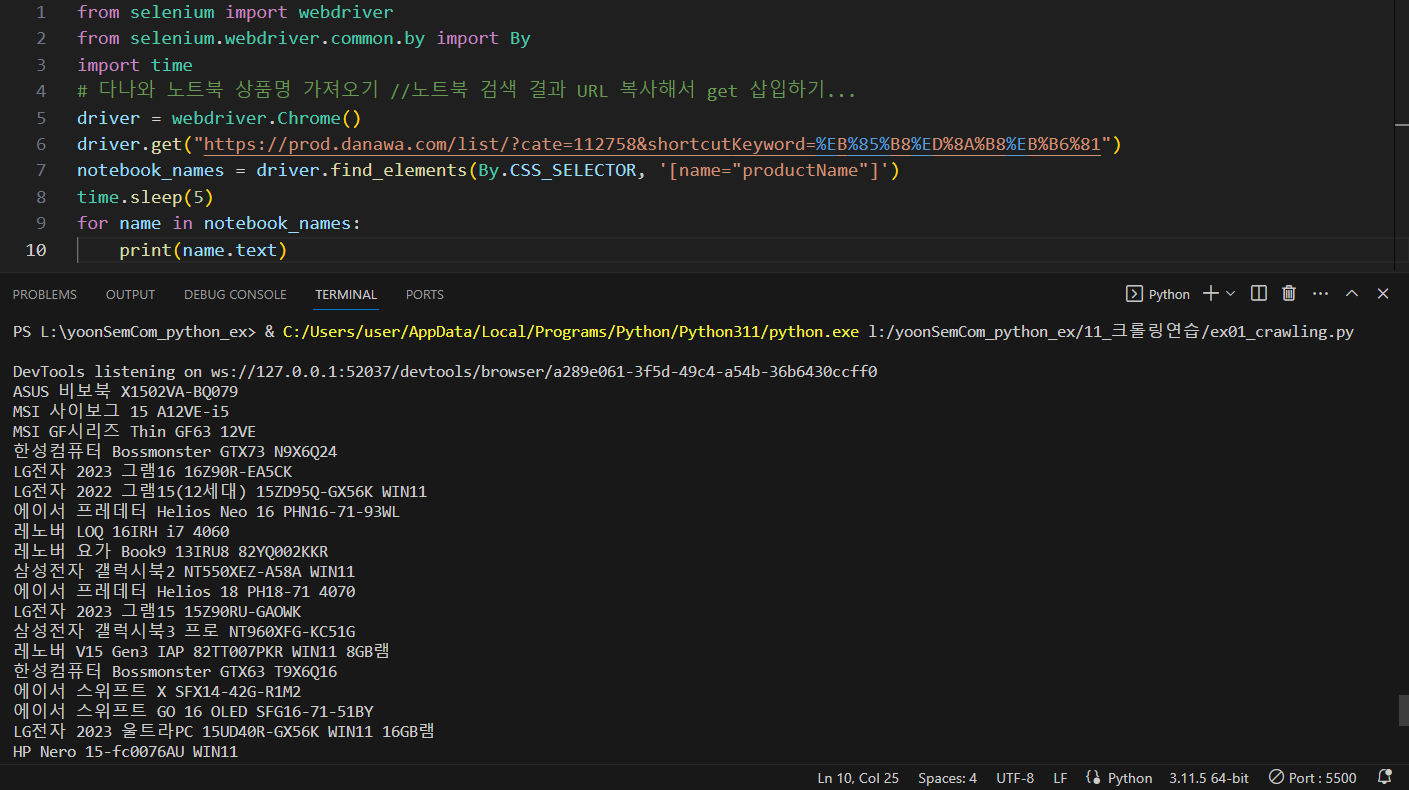Click 'webdriver.Chrome()' in line 5
1409x790 pixels.
point(266,118)
